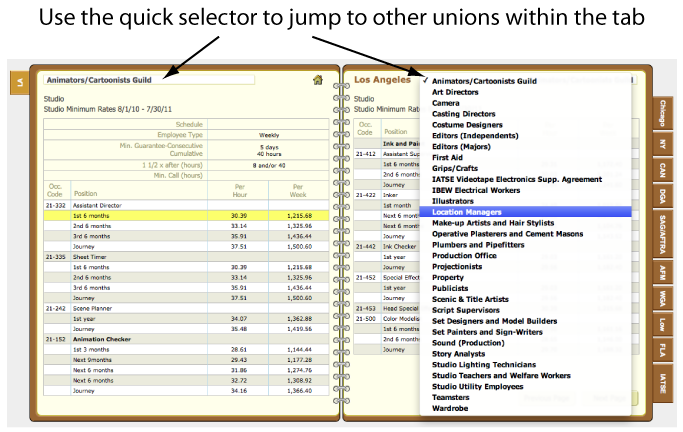Select Editors (Majors) entry
Viewport: 683px width, 432px height.
pyautogui.click(x=461, y=147)
